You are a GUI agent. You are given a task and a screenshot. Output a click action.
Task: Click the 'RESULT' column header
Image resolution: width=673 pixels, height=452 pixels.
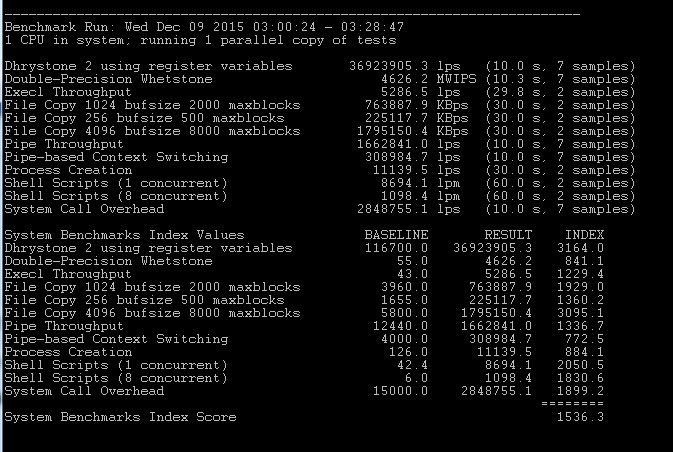[509, 235]
